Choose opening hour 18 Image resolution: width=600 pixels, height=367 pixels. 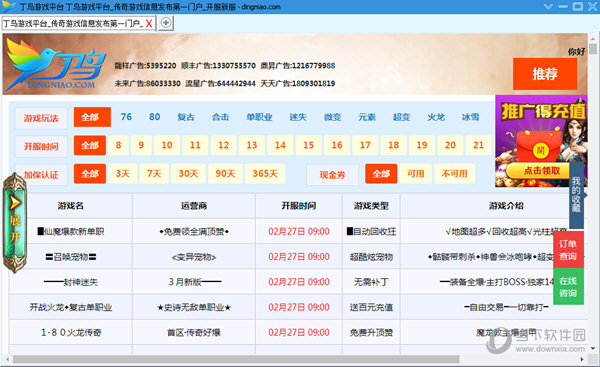pos(393,145)
